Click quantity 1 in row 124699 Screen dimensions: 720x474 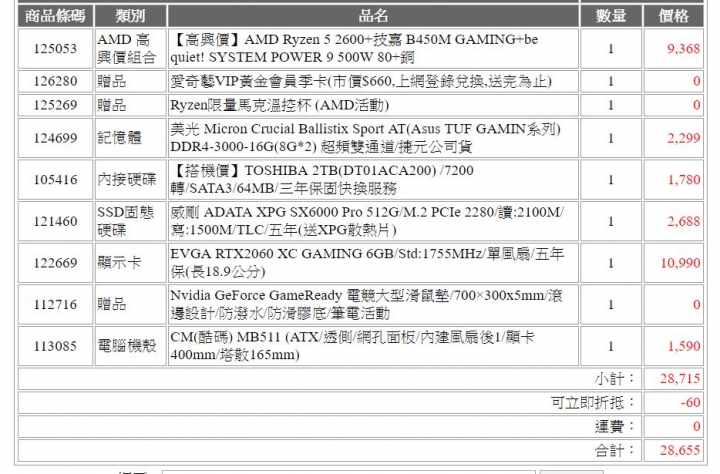point(611,138)
